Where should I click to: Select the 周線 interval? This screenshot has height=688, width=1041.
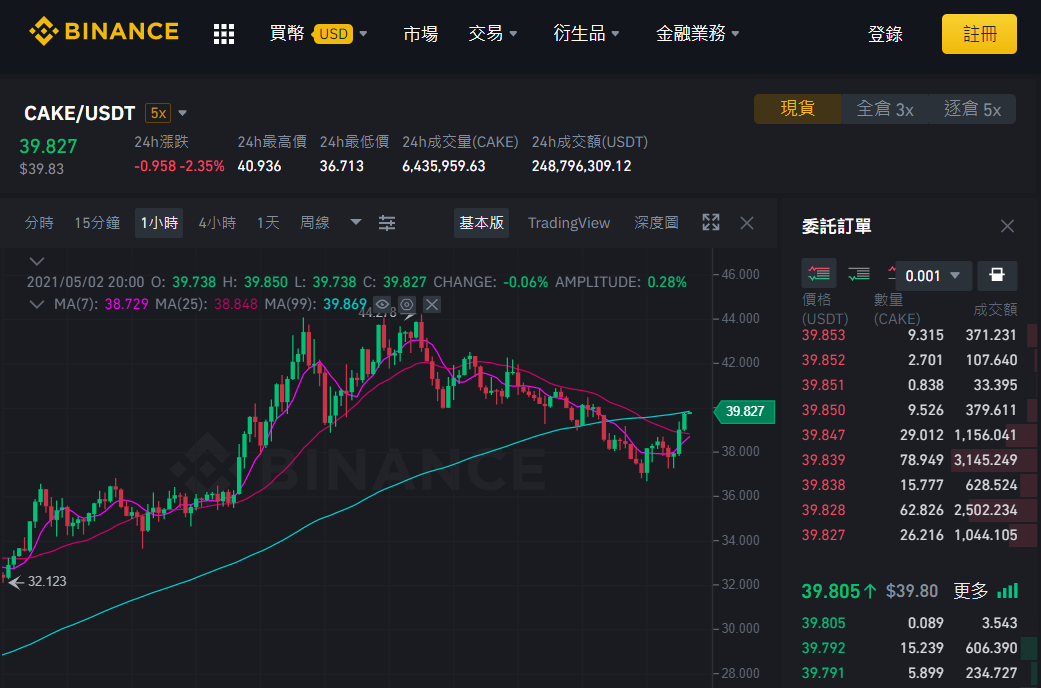point(315,222)
